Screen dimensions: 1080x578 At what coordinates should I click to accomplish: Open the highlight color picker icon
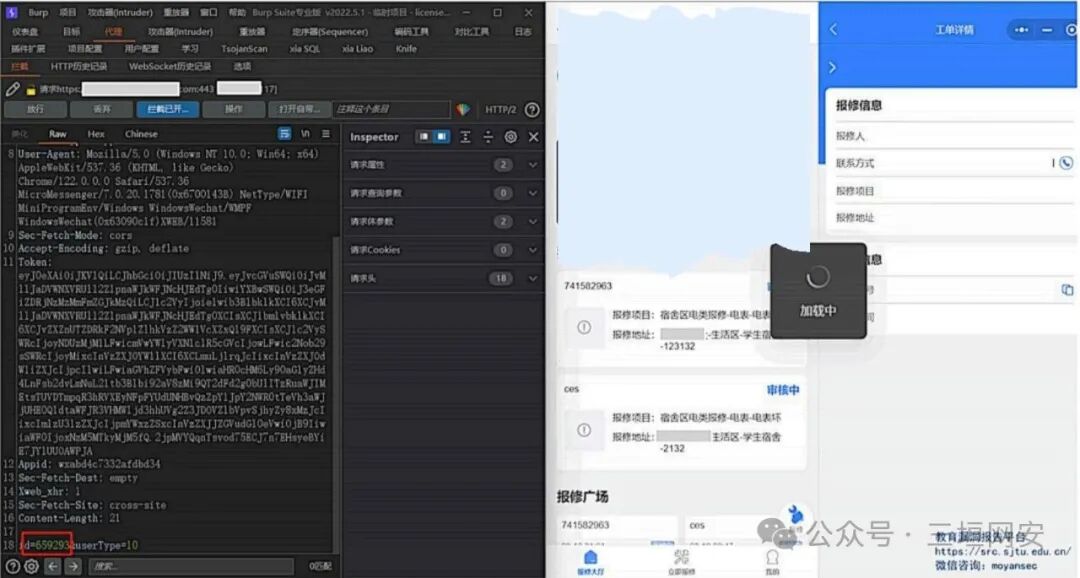point(463,110)
